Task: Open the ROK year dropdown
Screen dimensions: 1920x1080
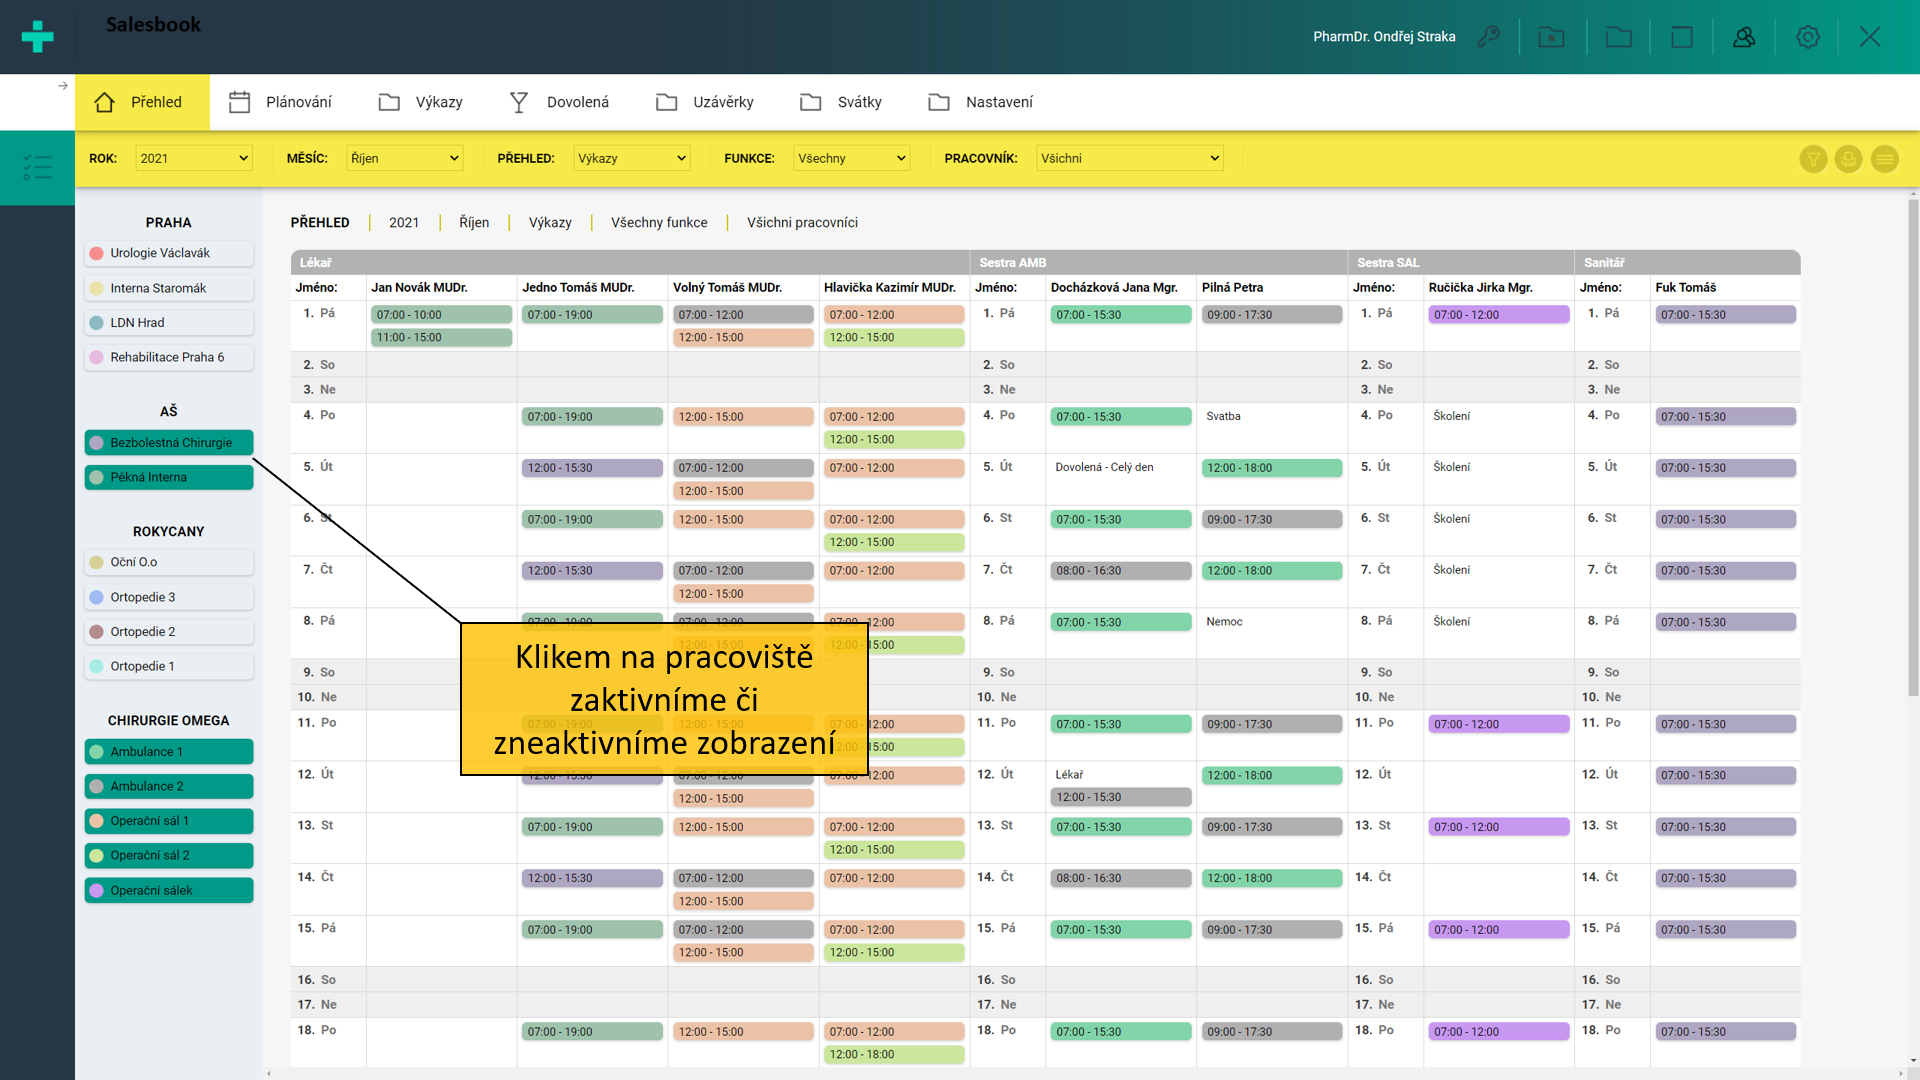Action: pos(193,158)
